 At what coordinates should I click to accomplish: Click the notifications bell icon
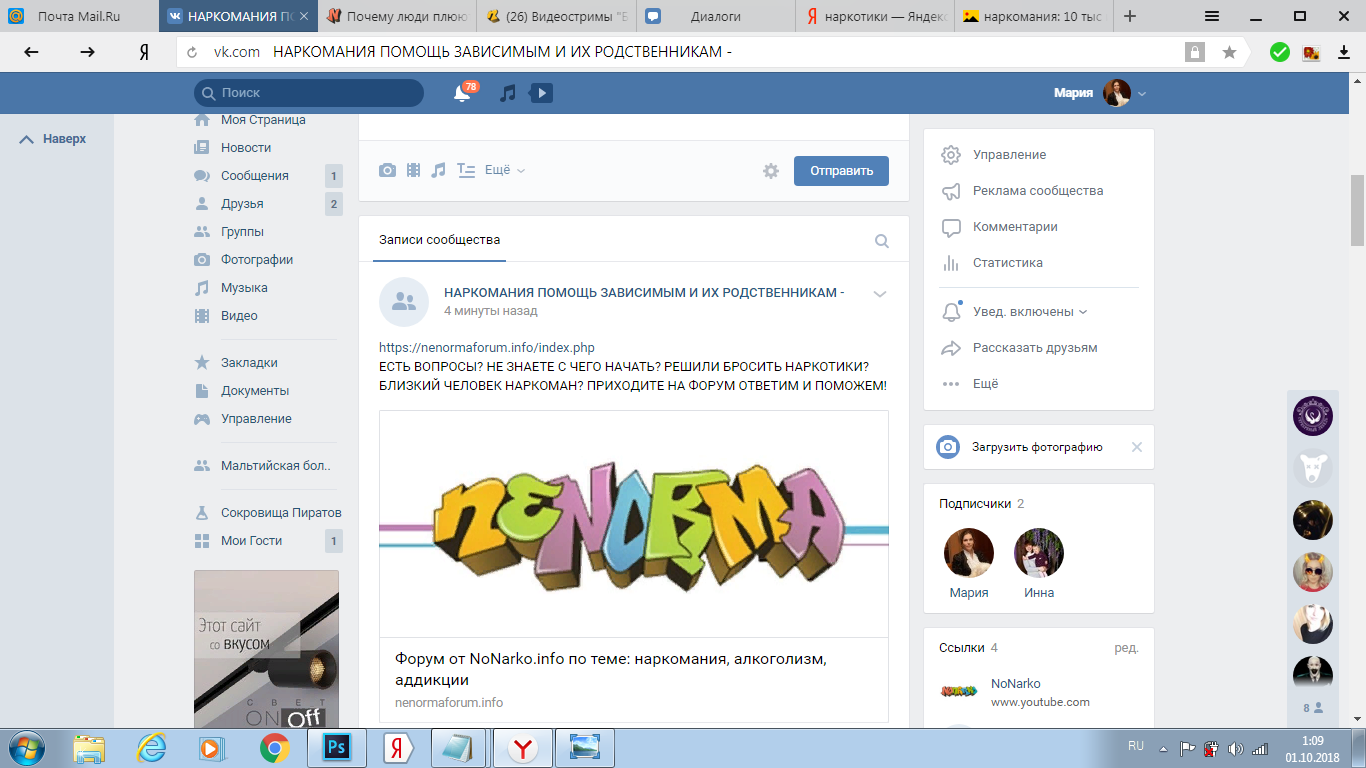pyautogui.click(x=461, y=93)
